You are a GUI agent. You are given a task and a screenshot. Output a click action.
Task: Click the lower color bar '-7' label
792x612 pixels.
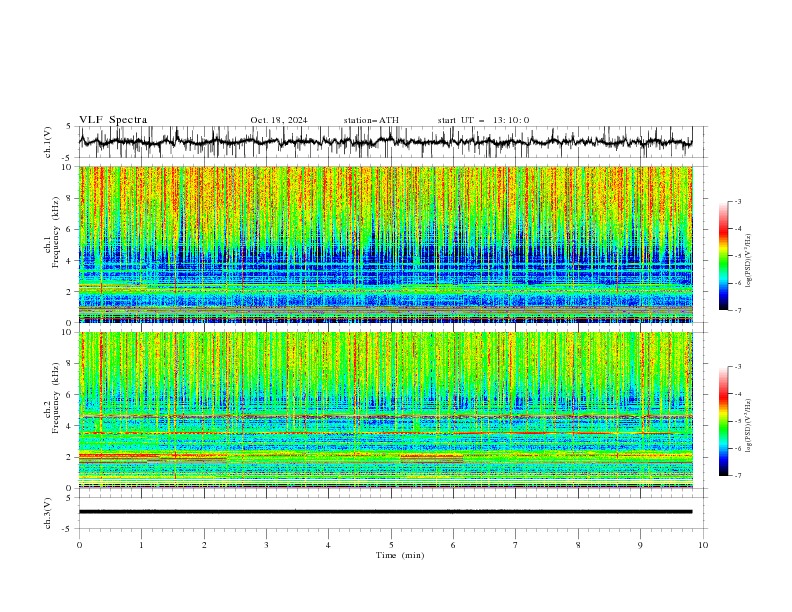(738, 475)
